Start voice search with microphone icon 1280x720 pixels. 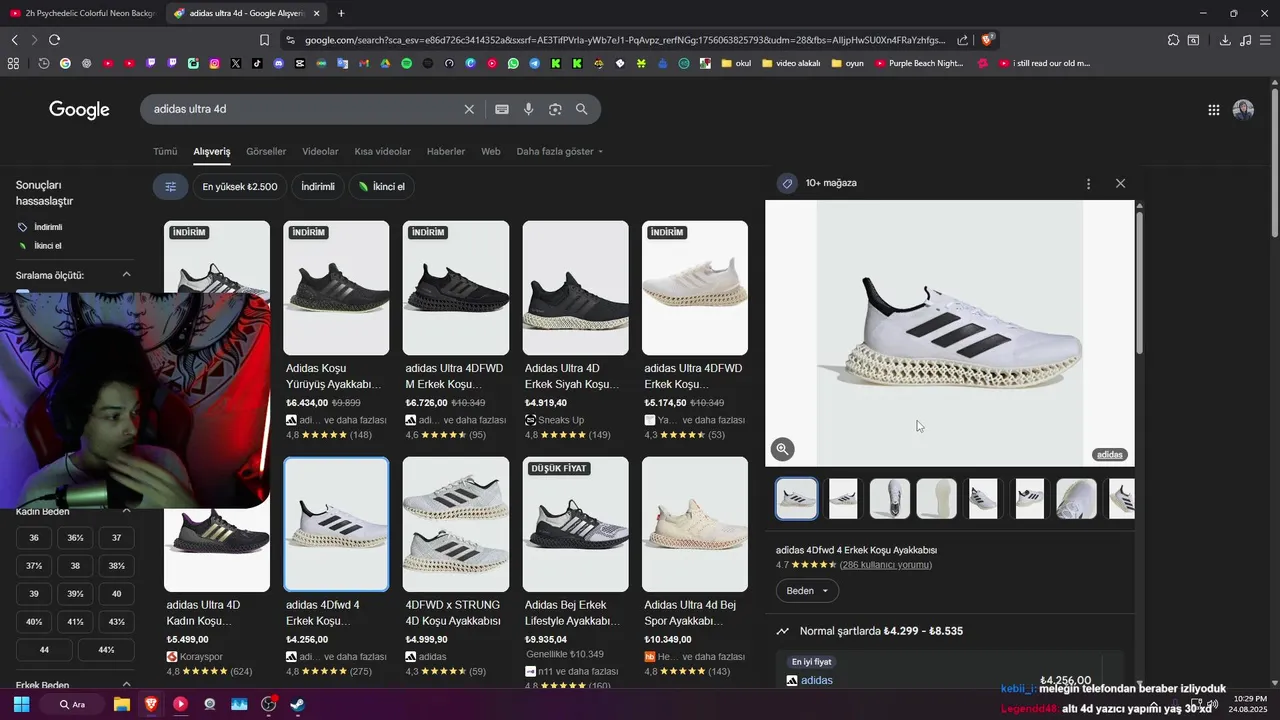[x=529, y=109]
